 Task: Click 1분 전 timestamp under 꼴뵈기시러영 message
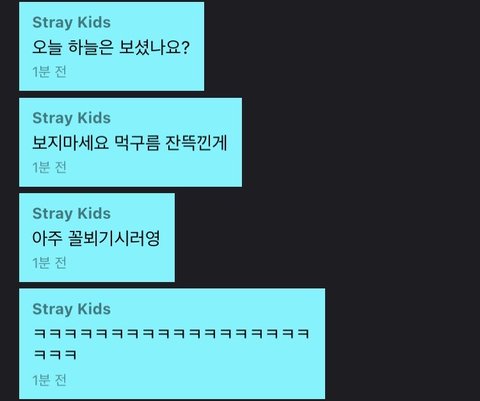point(49,263)
